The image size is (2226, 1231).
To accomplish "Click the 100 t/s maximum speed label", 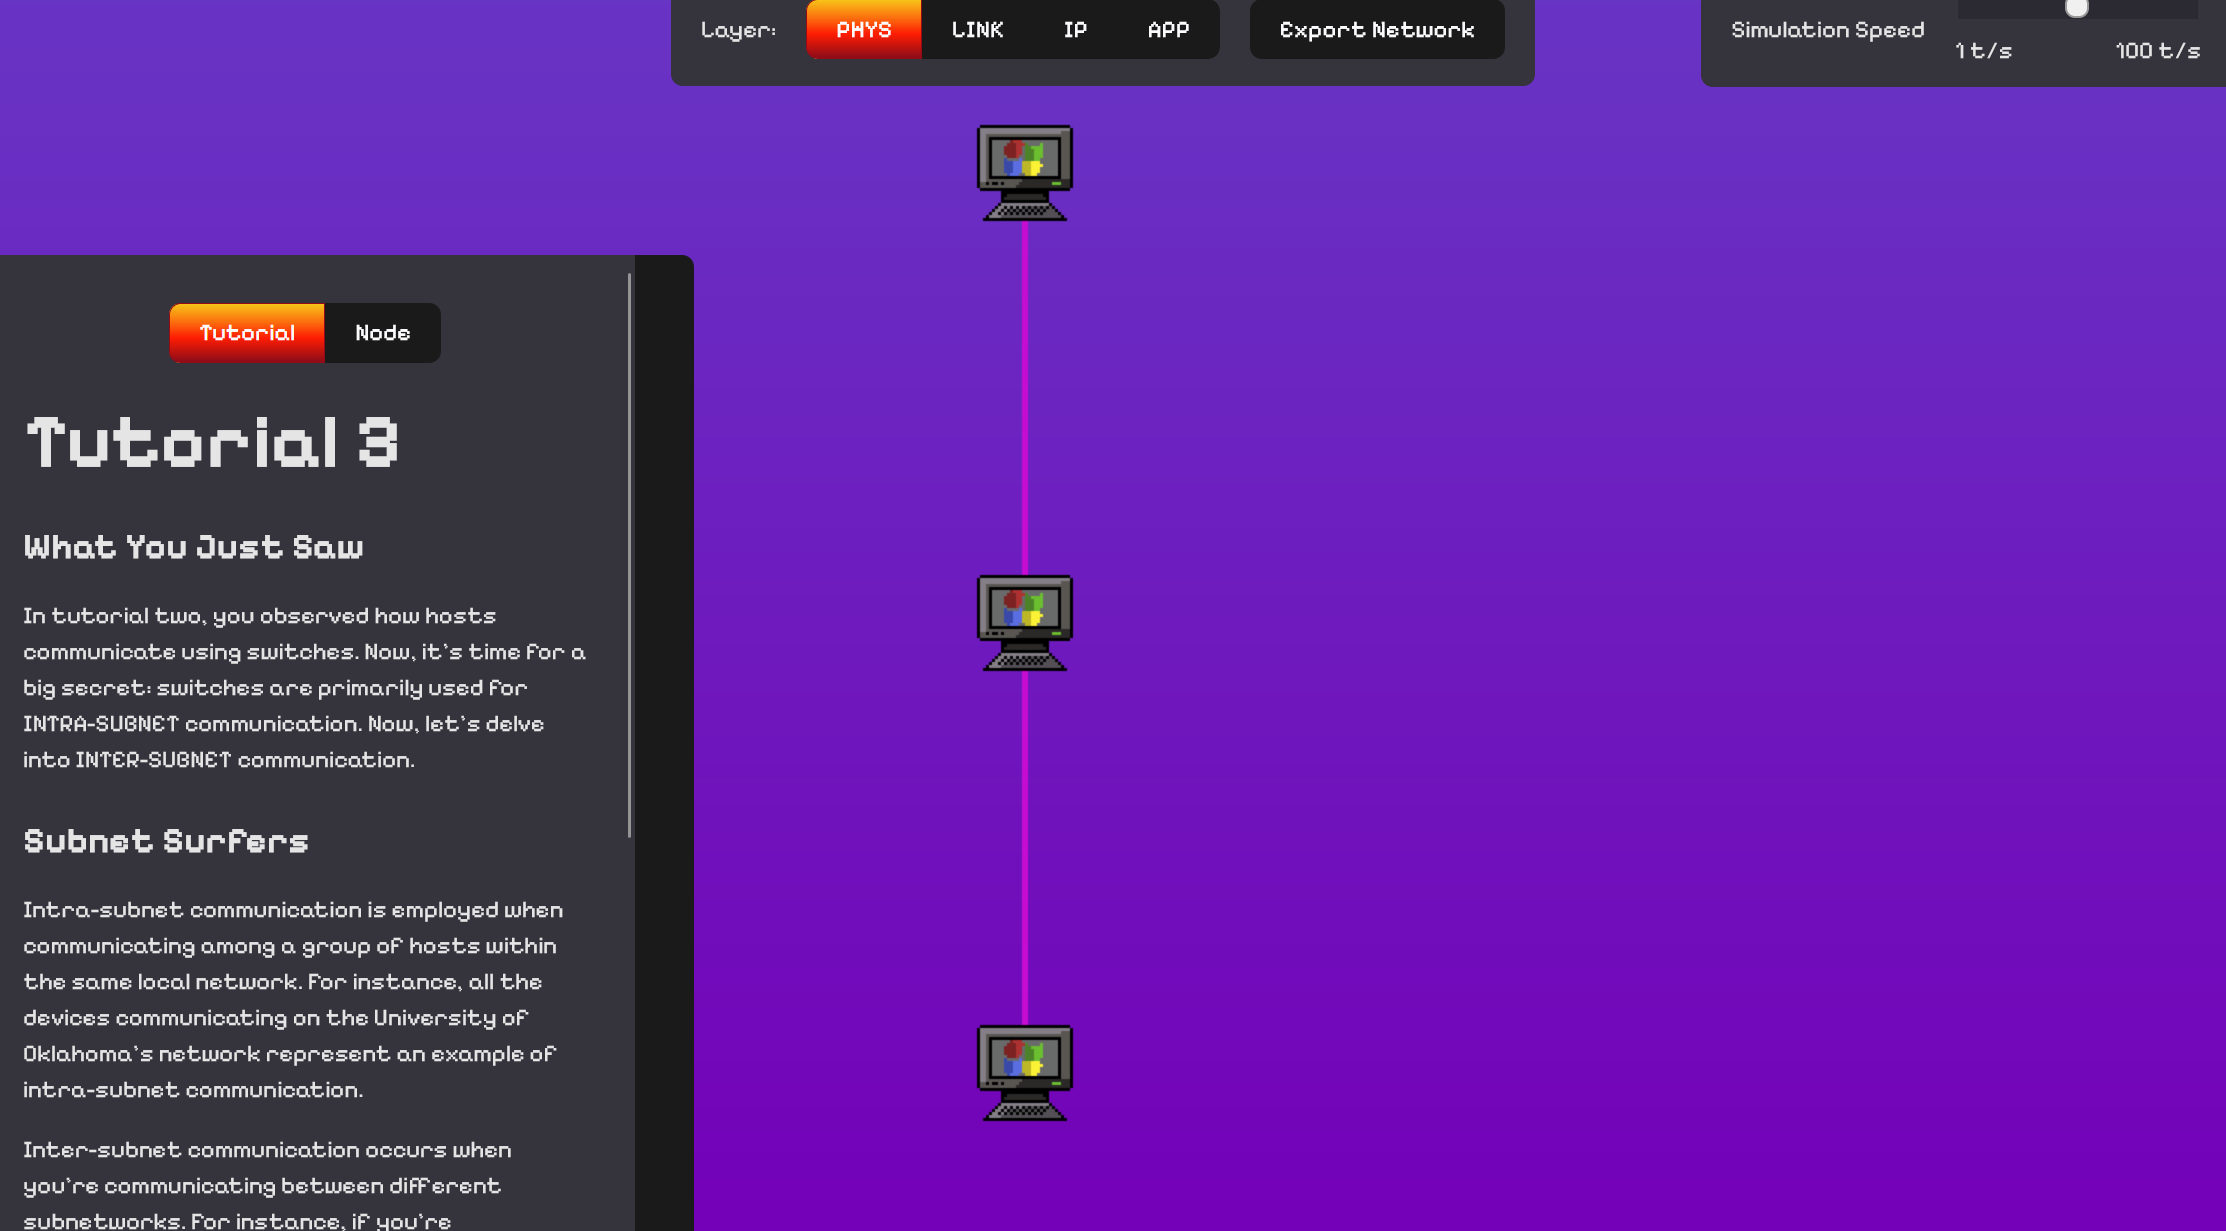I will click(x=2157, y=51).
